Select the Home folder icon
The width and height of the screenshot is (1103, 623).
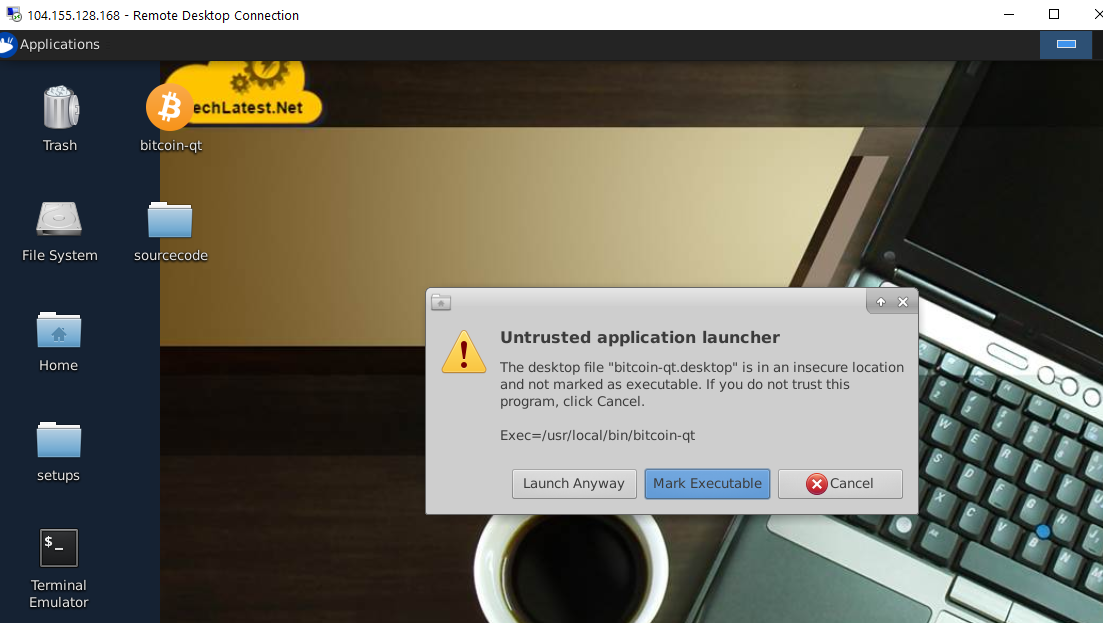click(59, 329)
